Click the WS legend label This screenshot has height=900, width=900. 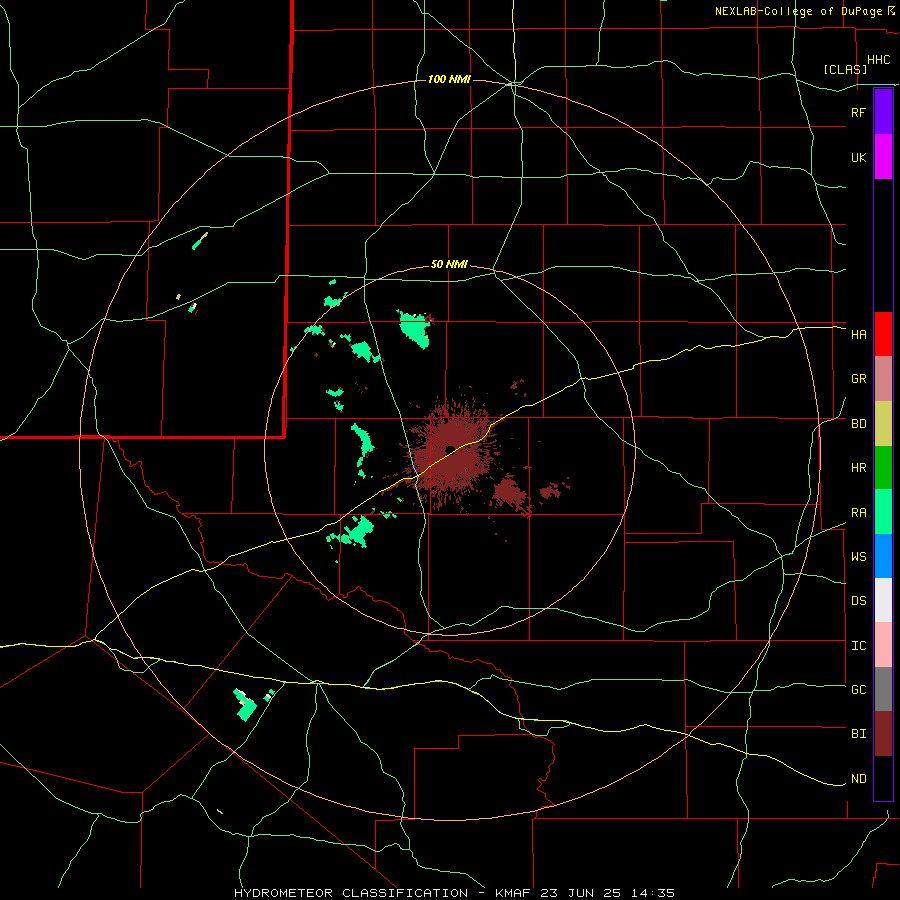pos(858,556)
